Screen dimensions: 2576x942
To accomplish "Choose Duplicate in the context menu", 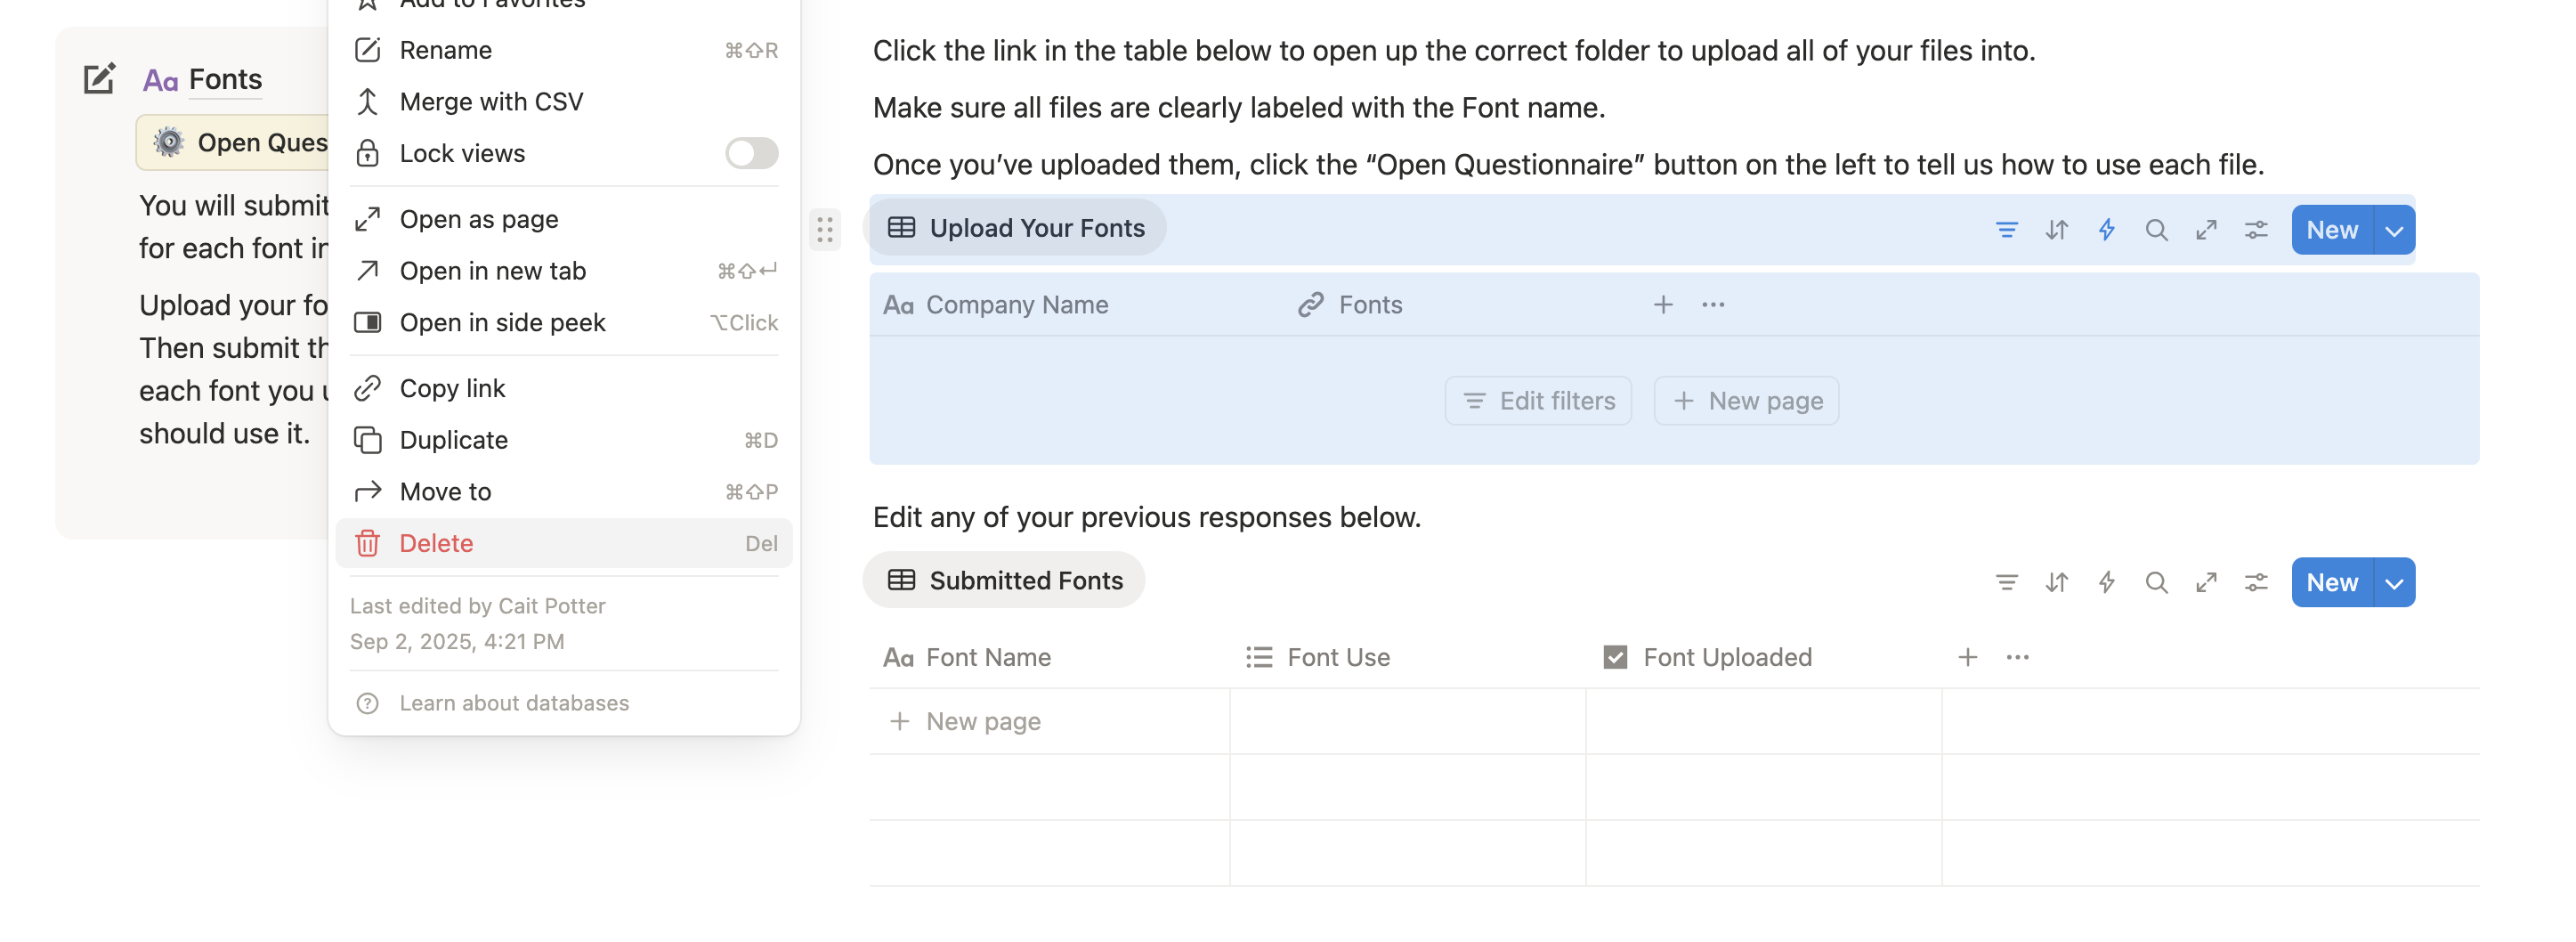I will [x=453, y=440].
